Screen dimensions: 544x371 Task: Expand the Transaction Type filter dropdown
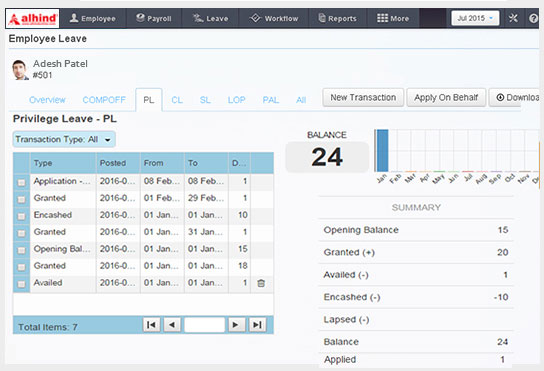point(64,140)
